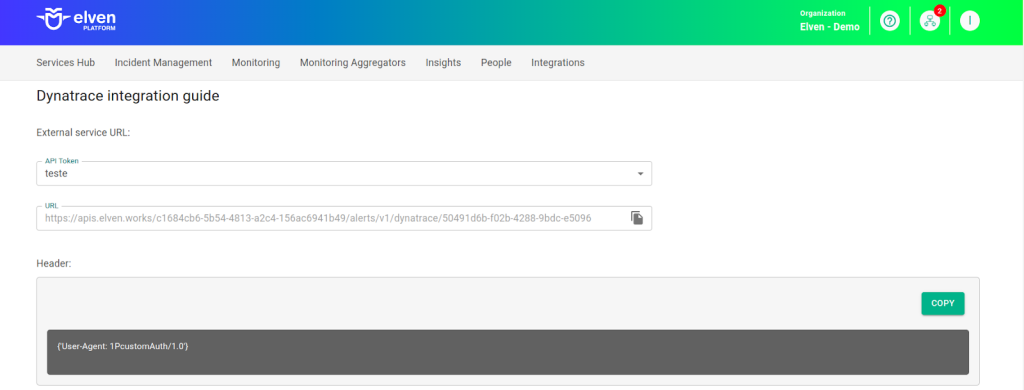
Task: Open the notifications icon with red badge
Action: click(x=929, y=21)
